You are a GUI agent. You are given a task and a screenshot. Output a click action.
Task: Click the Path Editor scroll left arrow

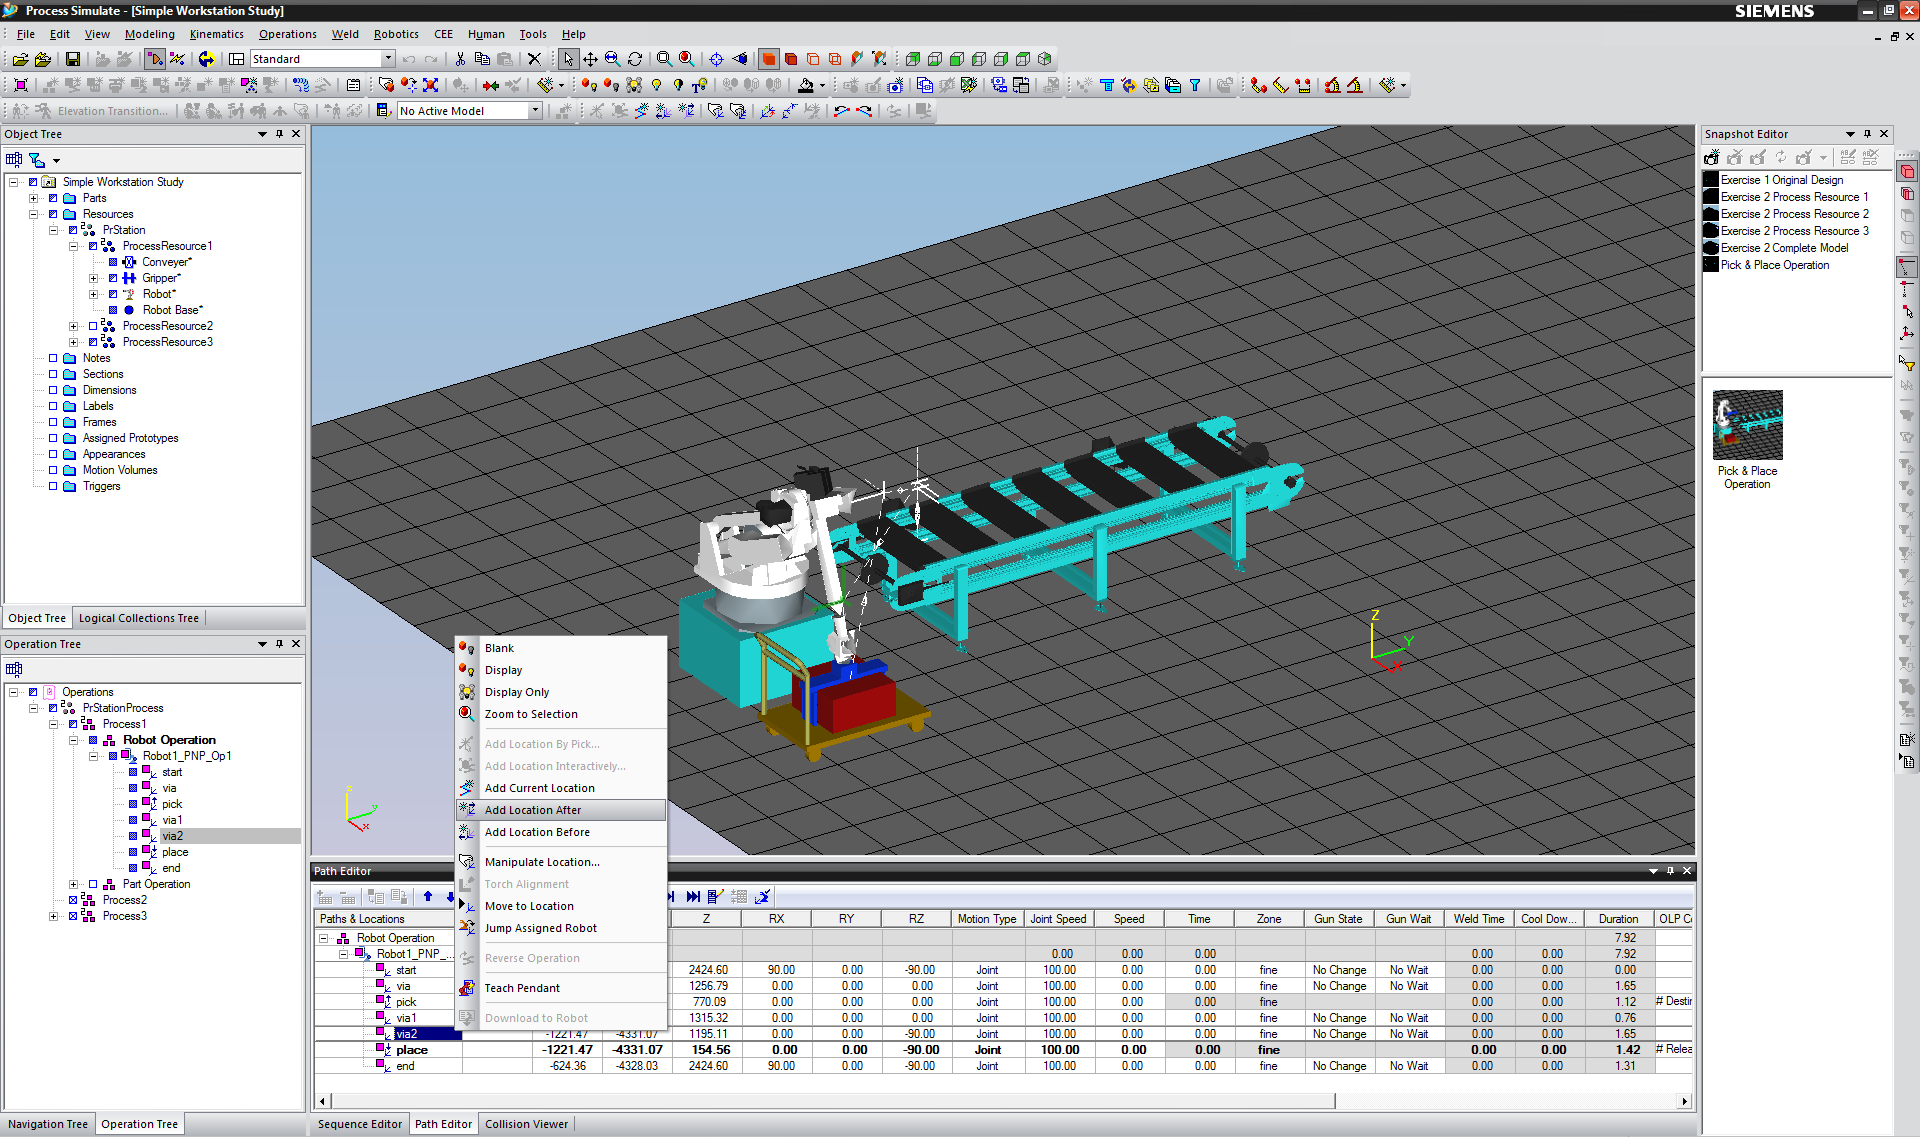(x=322, y=1101)
